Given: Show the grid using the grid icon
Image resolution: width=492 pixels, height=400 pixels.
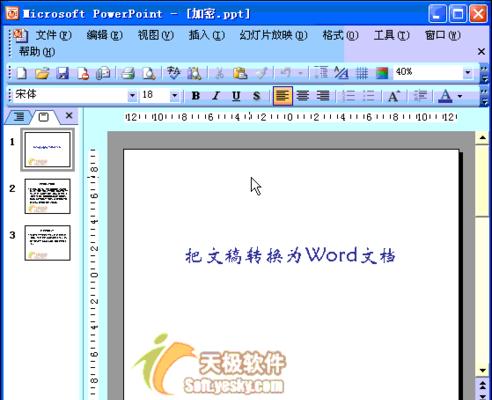Looking at the screenshot, I should [362, 73].
